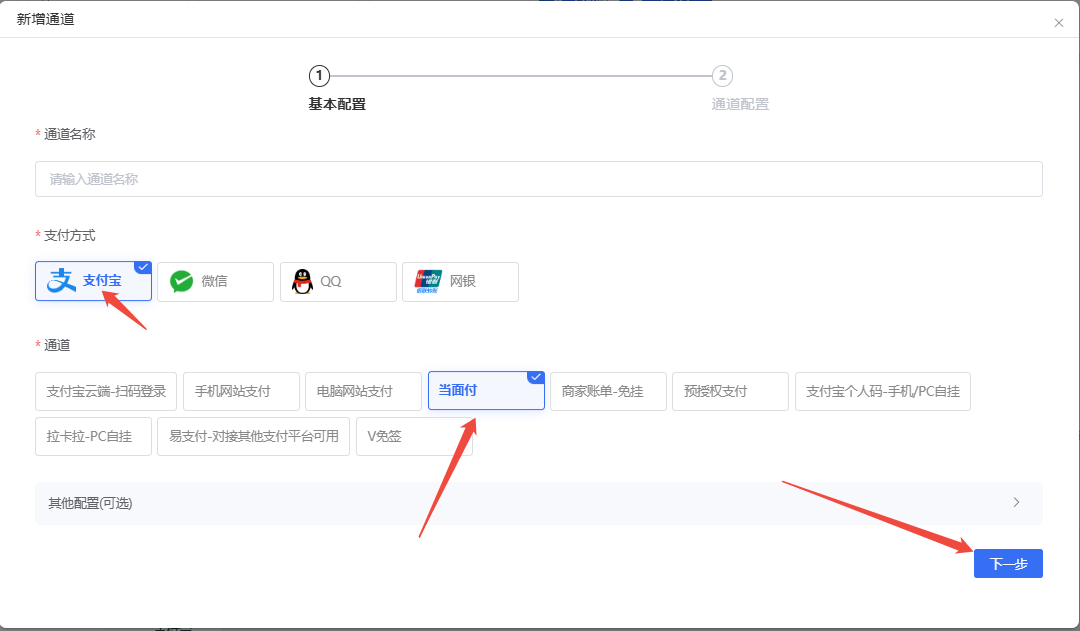
Task: Click the 通道配置 step label
Action: tap(740, 103)
